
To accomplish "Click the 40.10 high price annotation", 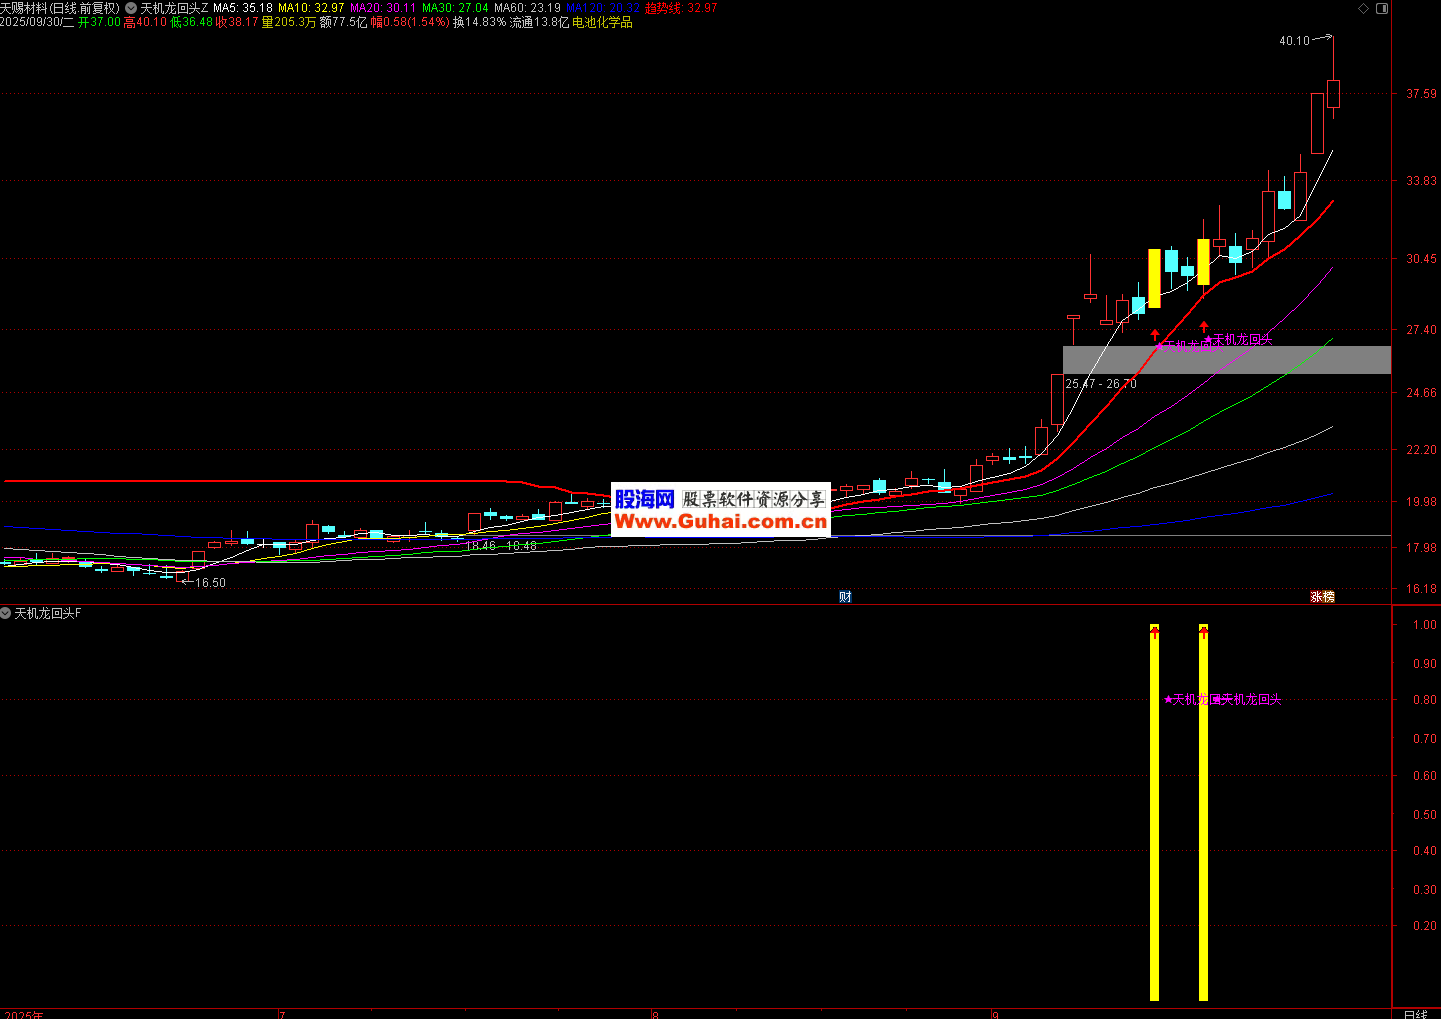I will 1293,41.
